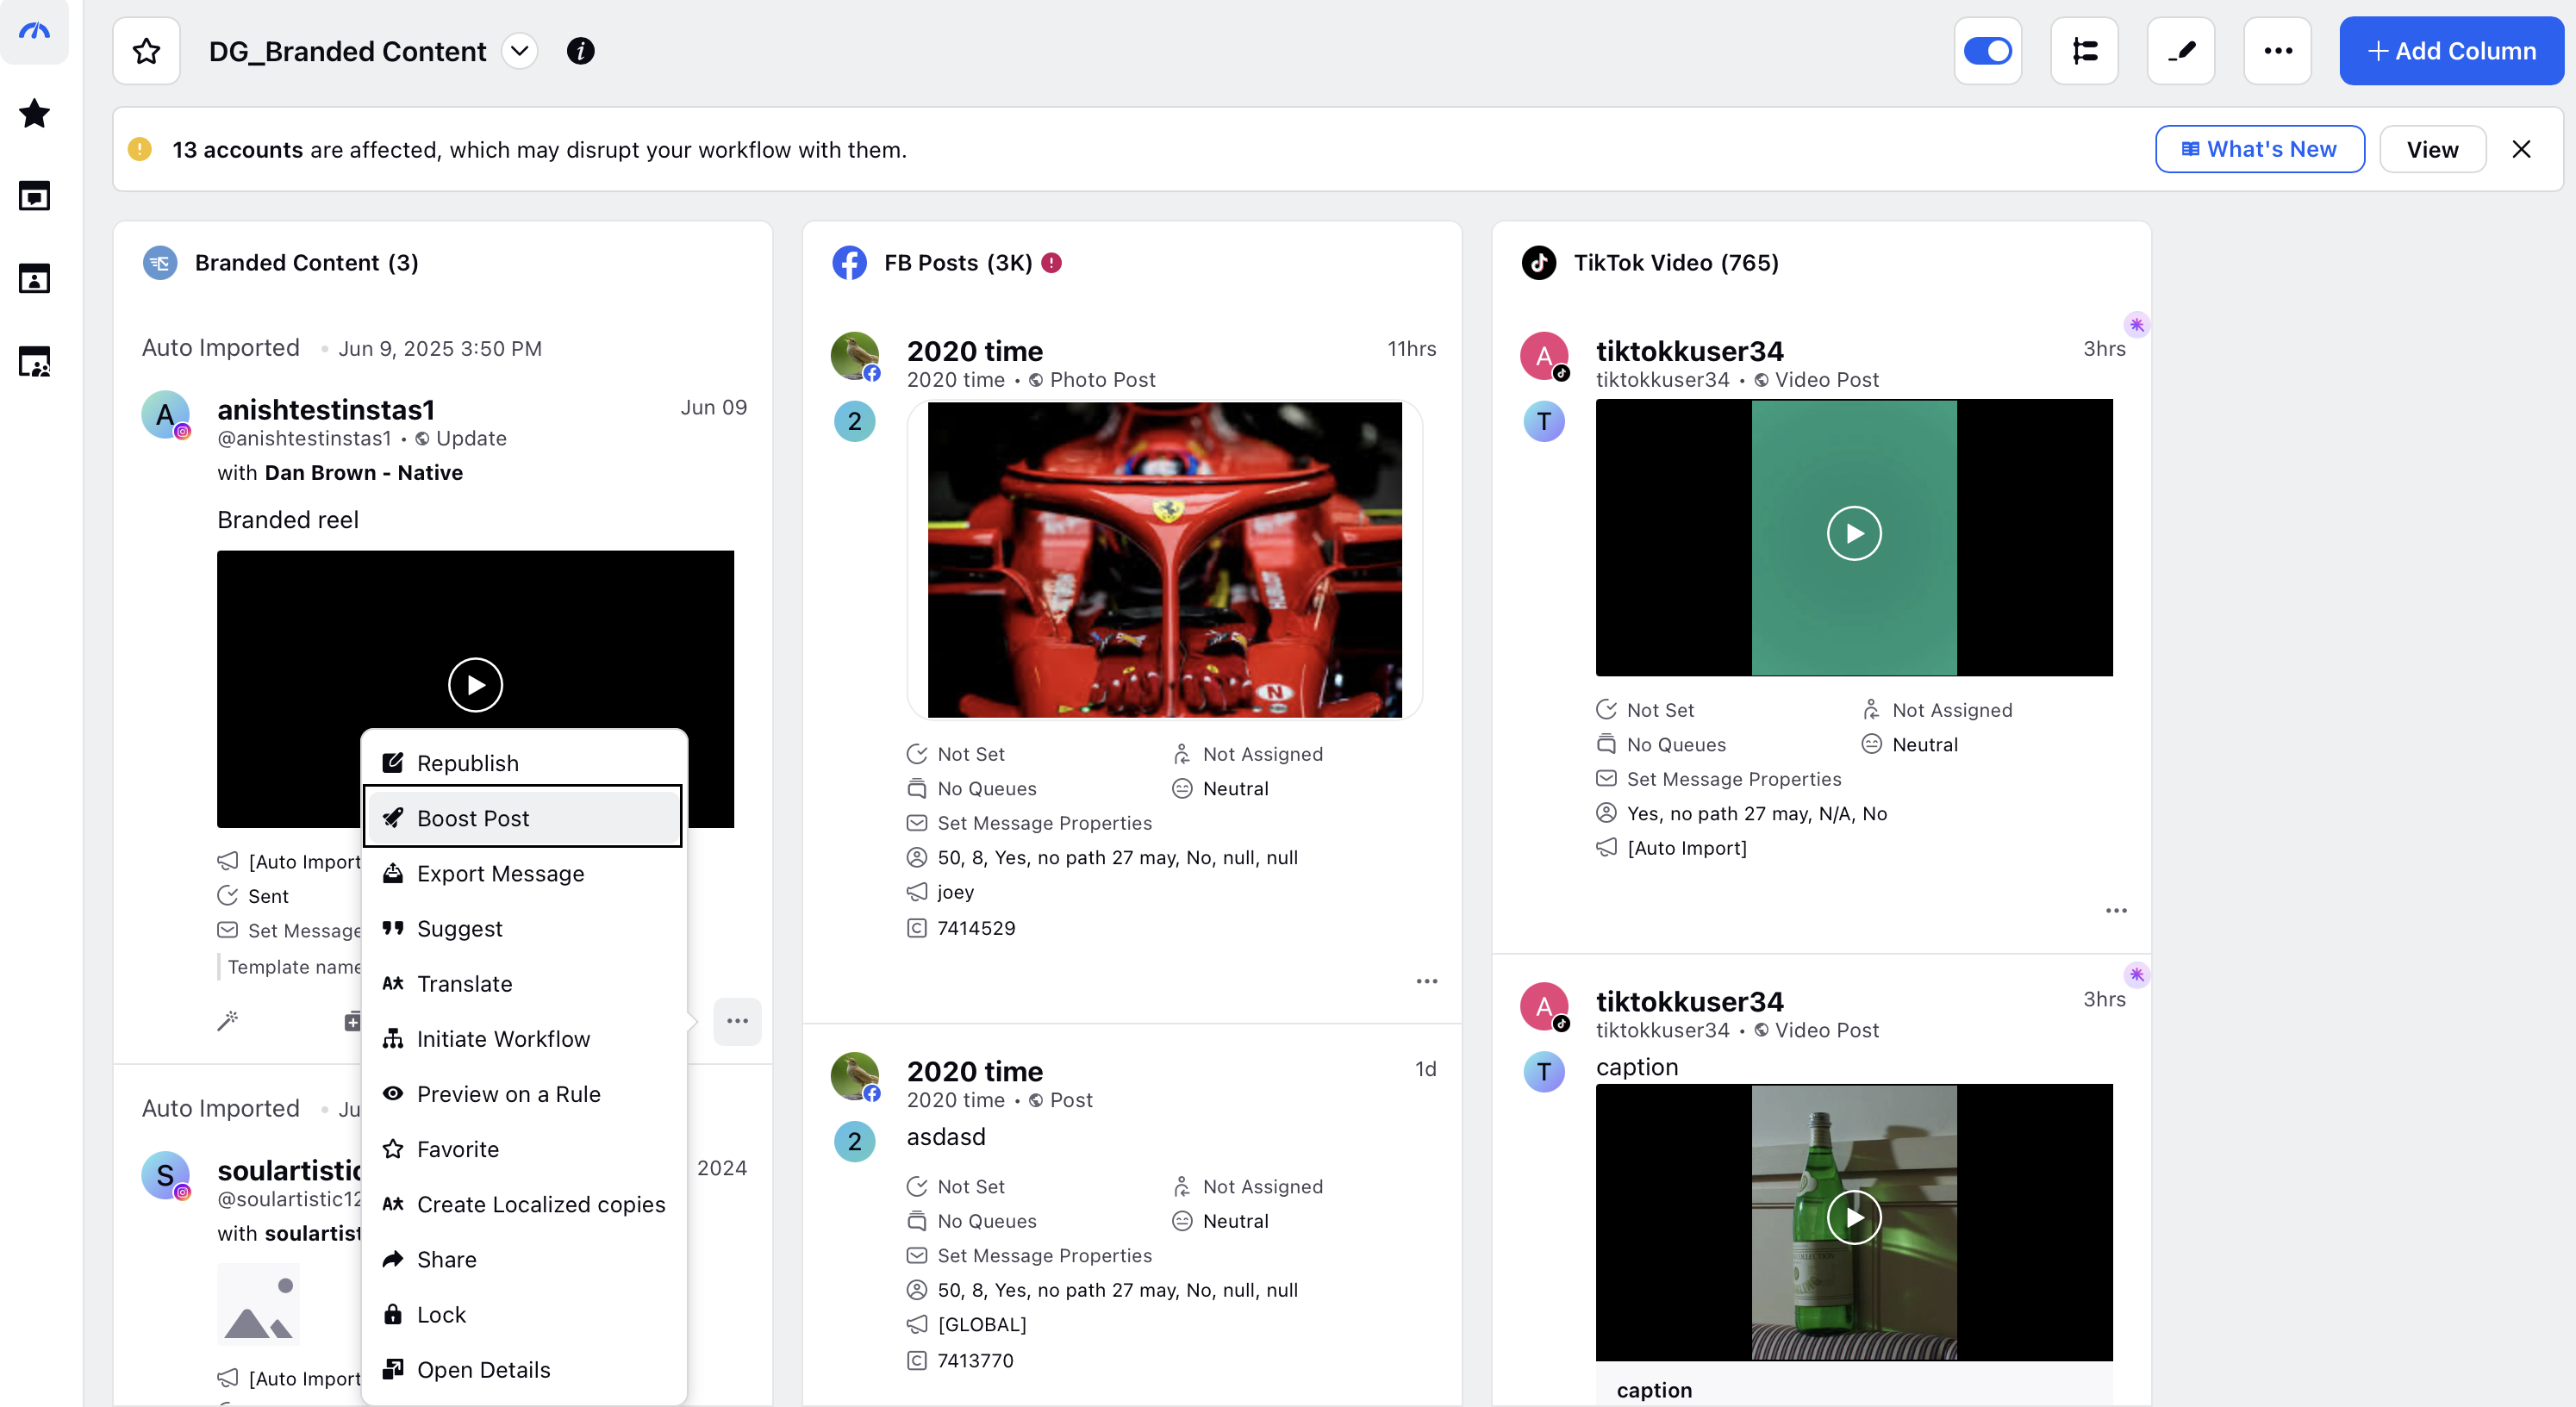Click the T avatar under first tiktokkuser34
Screen dimensions: 2576x1407
pyautogui.click(x=1544, y=421)
